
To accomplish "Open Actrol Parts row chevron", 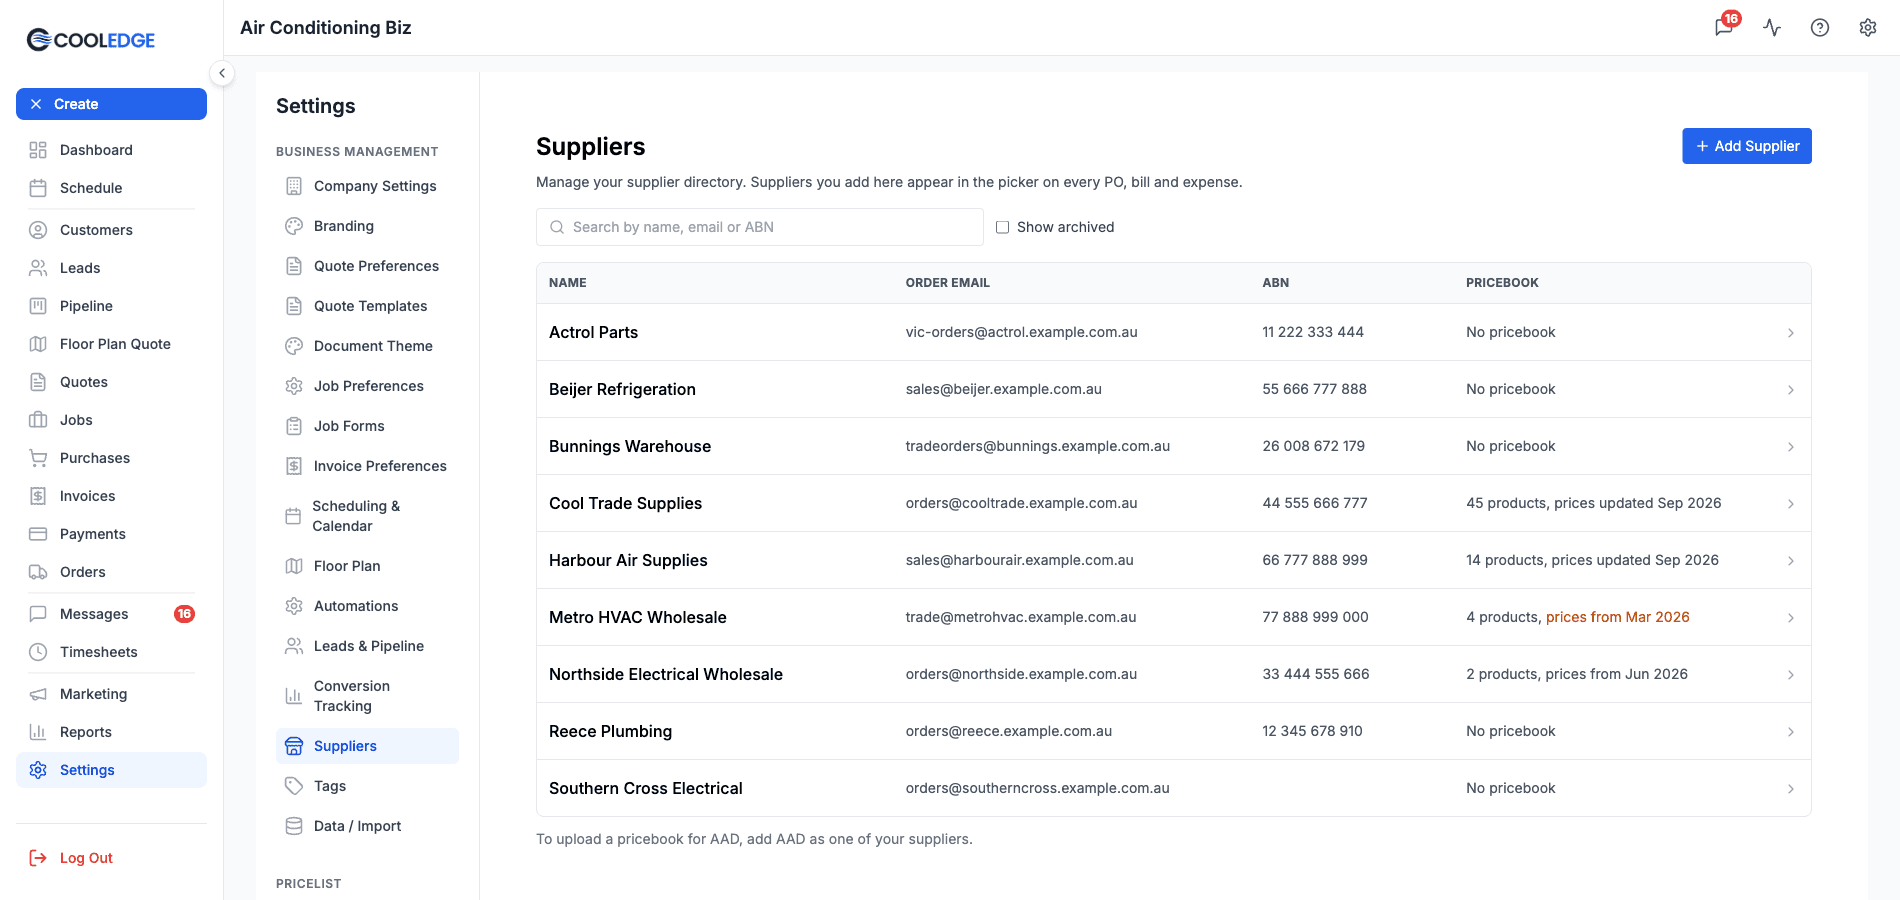I will point(1790,333).
